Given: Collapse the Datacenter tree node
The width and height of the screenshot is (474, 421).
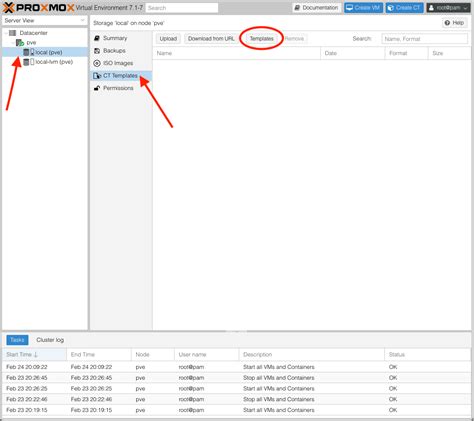Looking at the screenshot, I should click(x=6, y=33).
